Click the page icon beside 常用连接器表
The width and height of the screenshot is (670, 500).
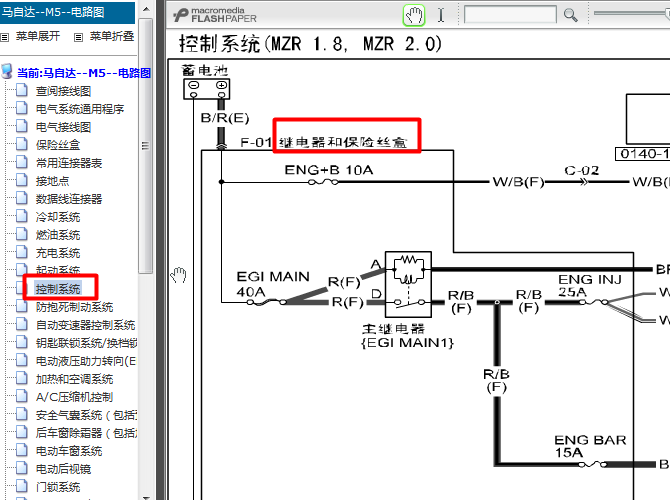coord(22,162)
